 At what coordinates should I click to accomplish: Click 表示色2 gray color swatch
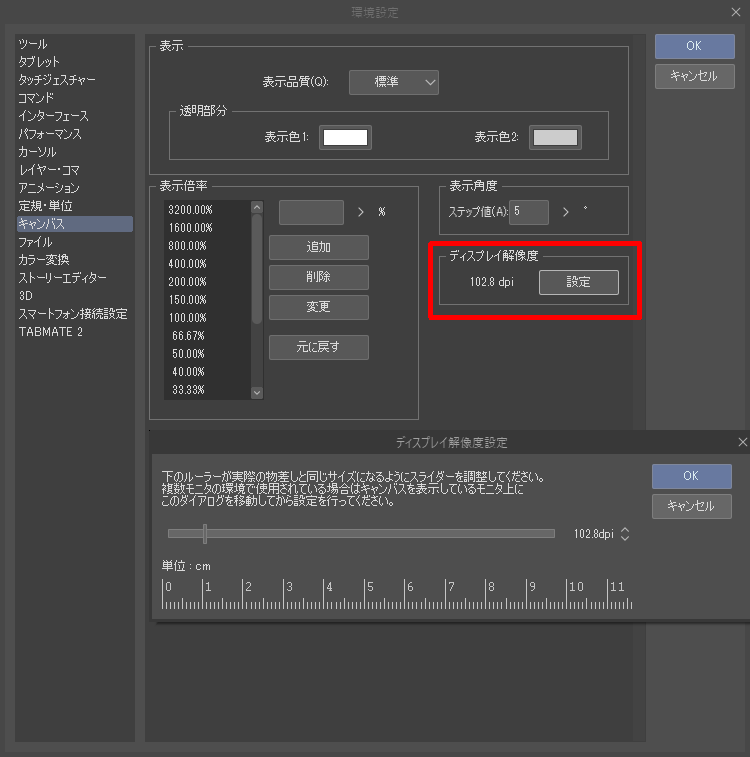556,138
